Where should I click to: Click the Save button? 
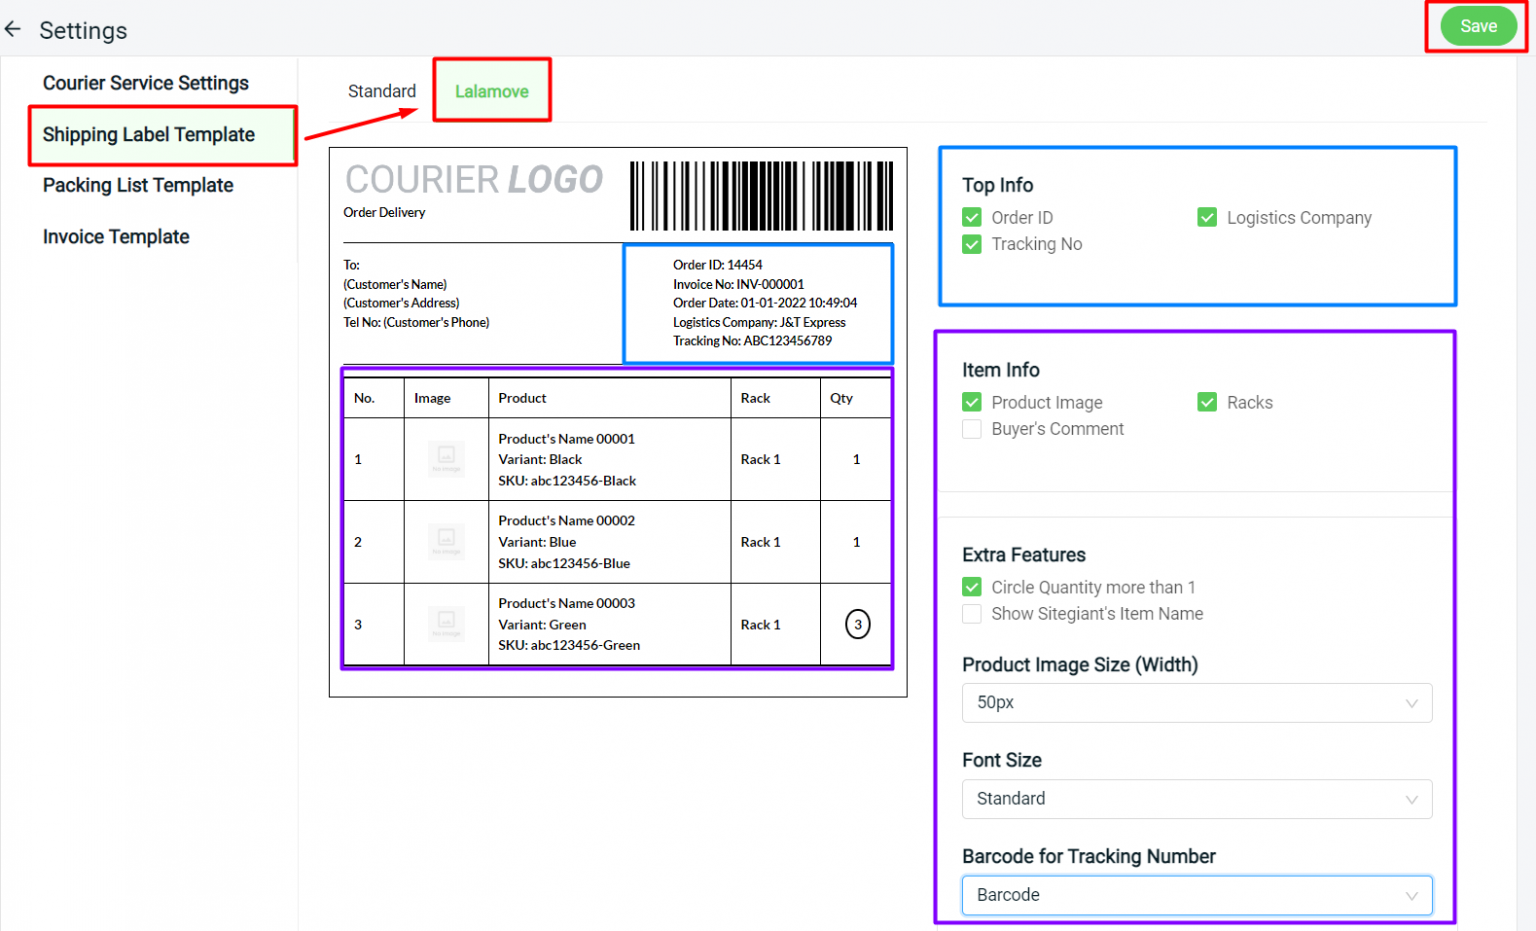[x=1478, y=26]
